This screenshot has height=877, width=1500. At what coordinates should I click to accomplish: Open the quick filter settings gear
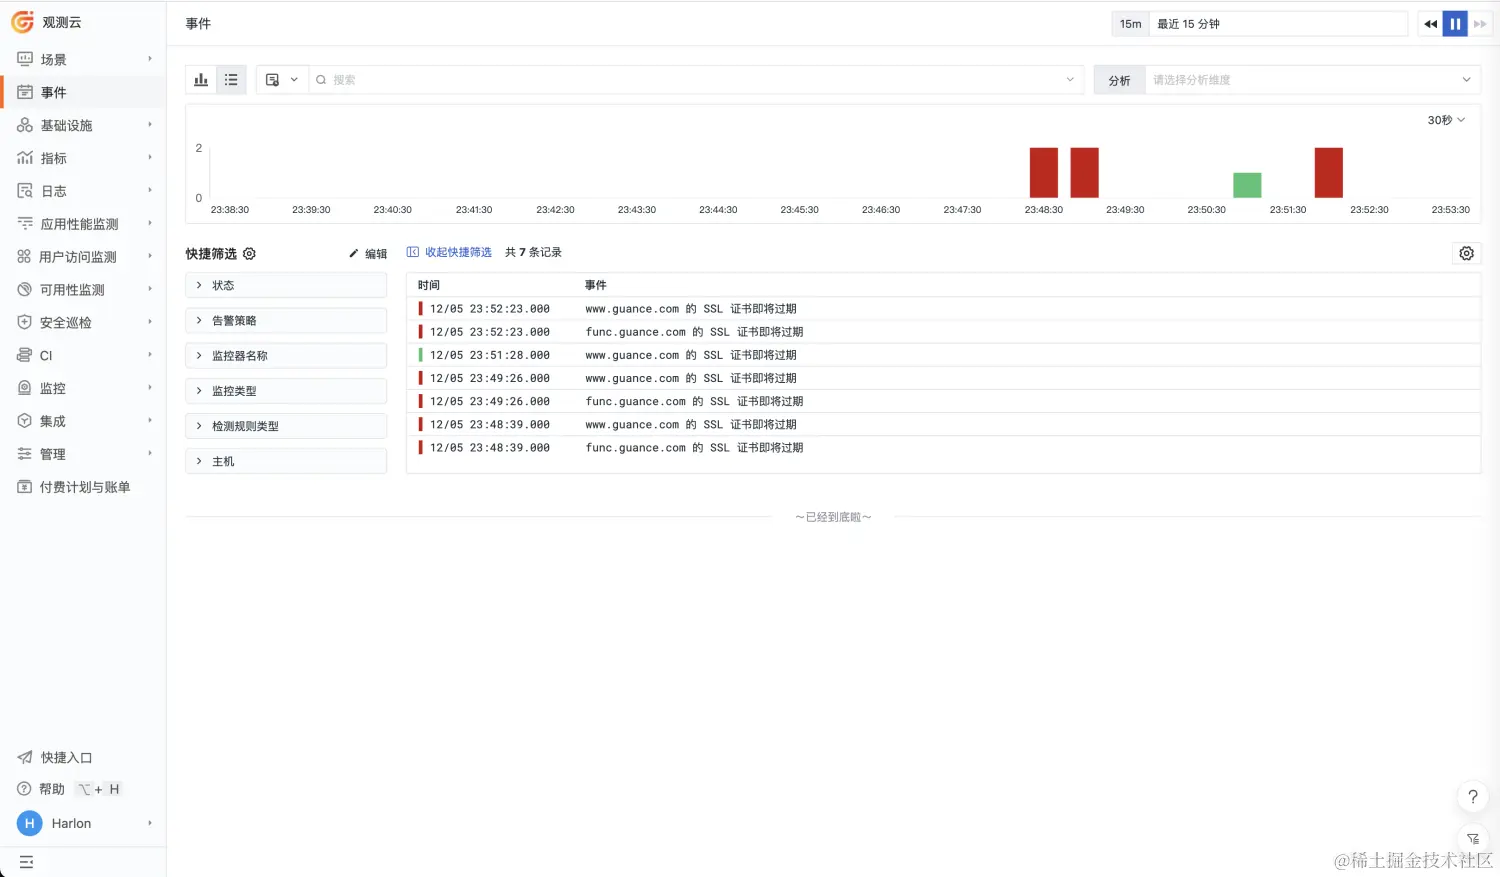coord(250,254)
